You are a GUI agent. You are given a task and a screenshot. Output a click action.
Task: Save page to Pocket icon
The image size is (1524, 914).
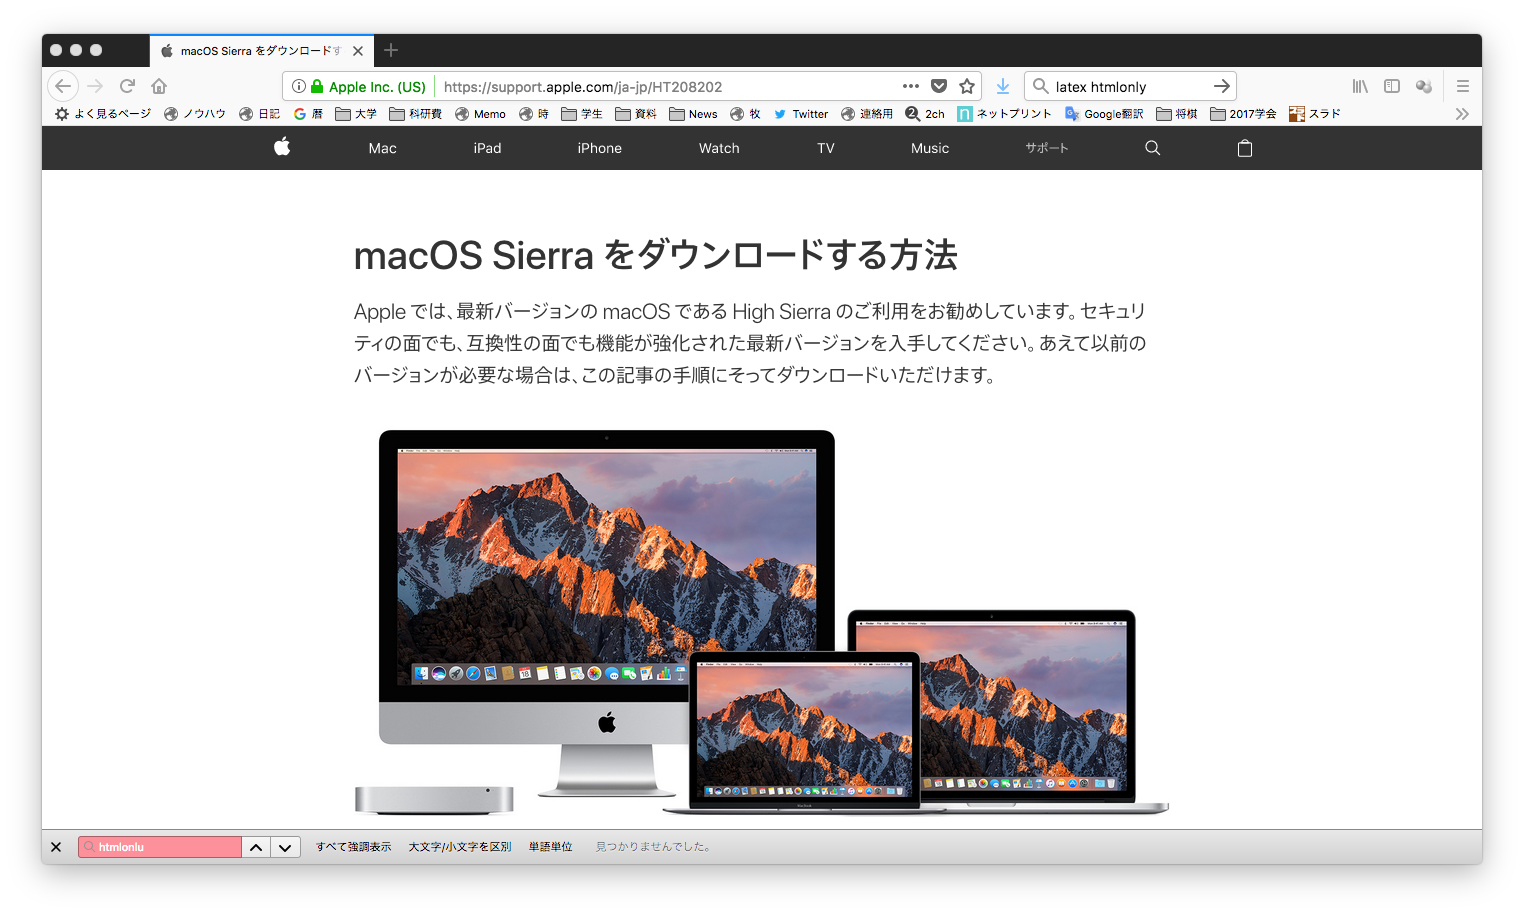click(x=939, y=86)
